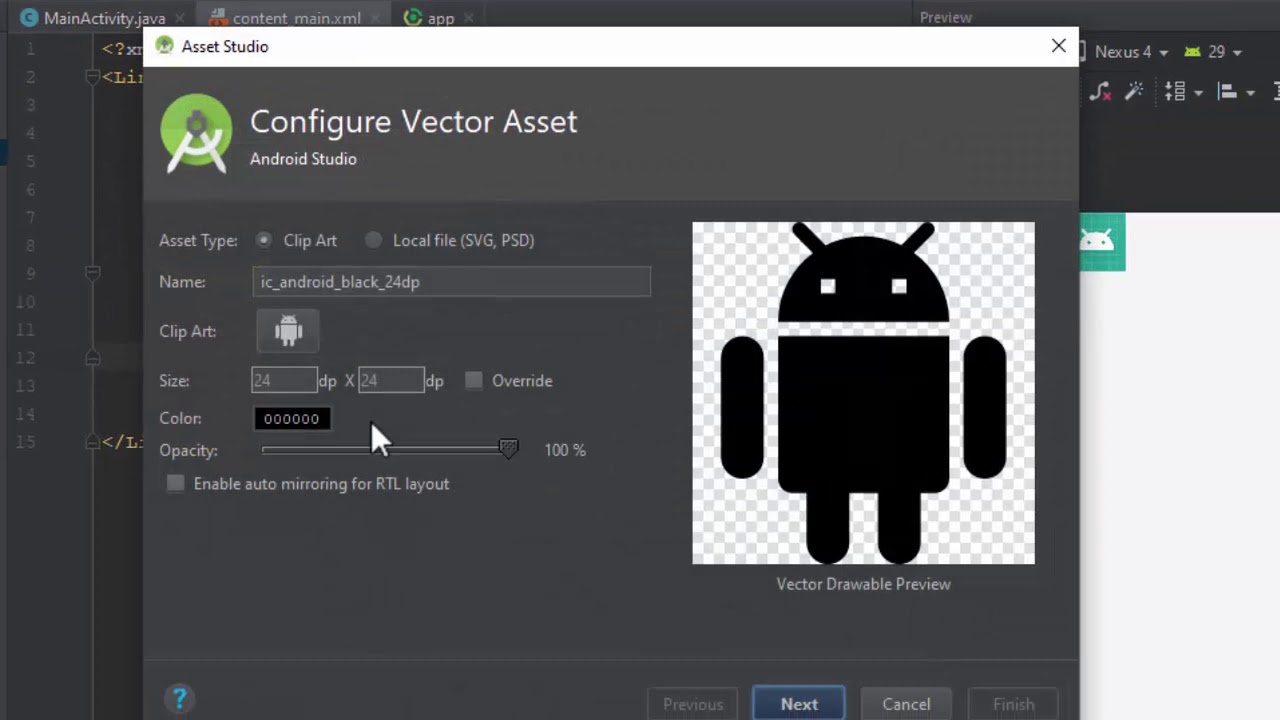Screen dimensions: 1280x720
Task: Click the height size field
Action: click(x=391, y=380)
